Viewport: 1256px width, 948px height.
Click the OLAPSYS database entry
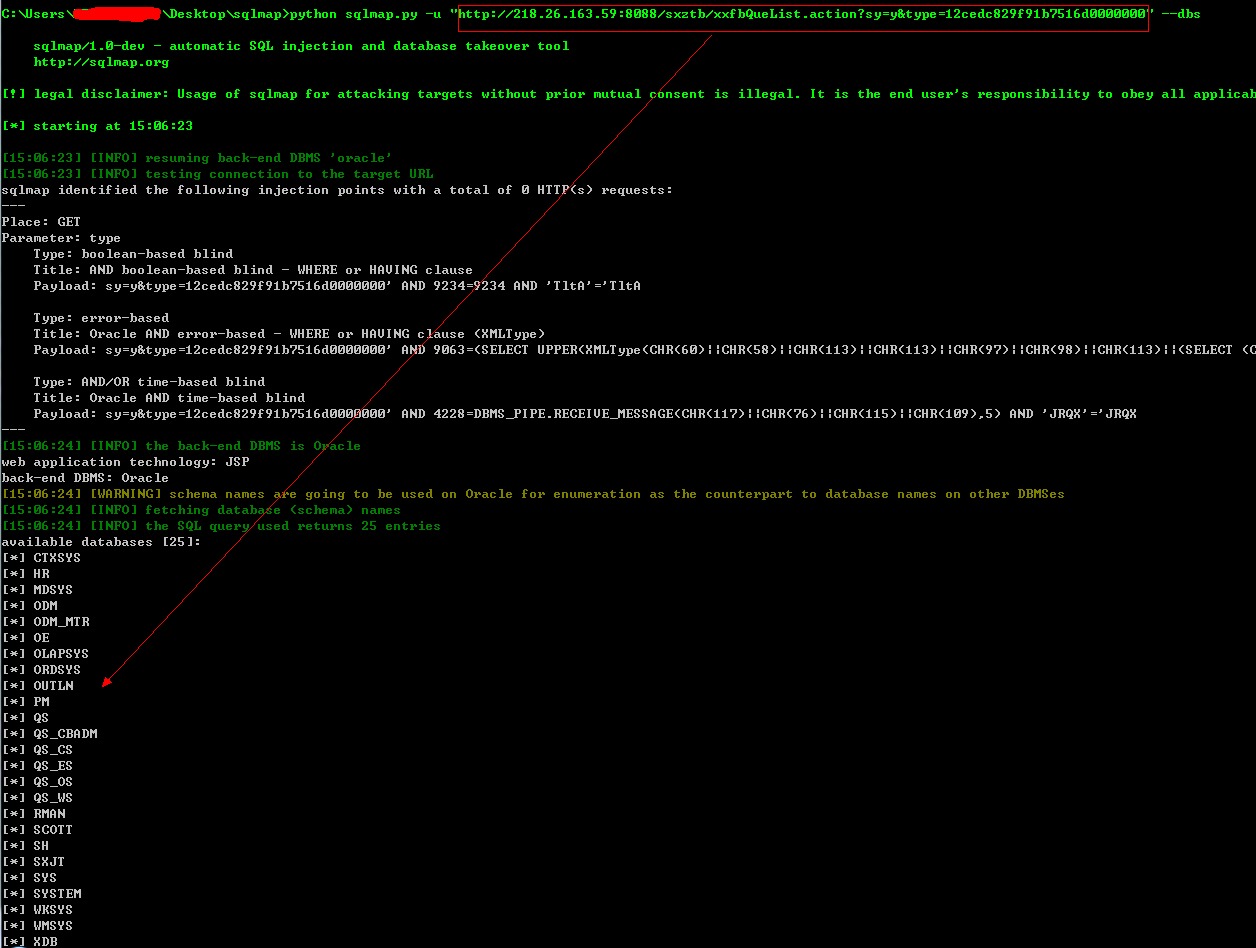coord(45,654)
